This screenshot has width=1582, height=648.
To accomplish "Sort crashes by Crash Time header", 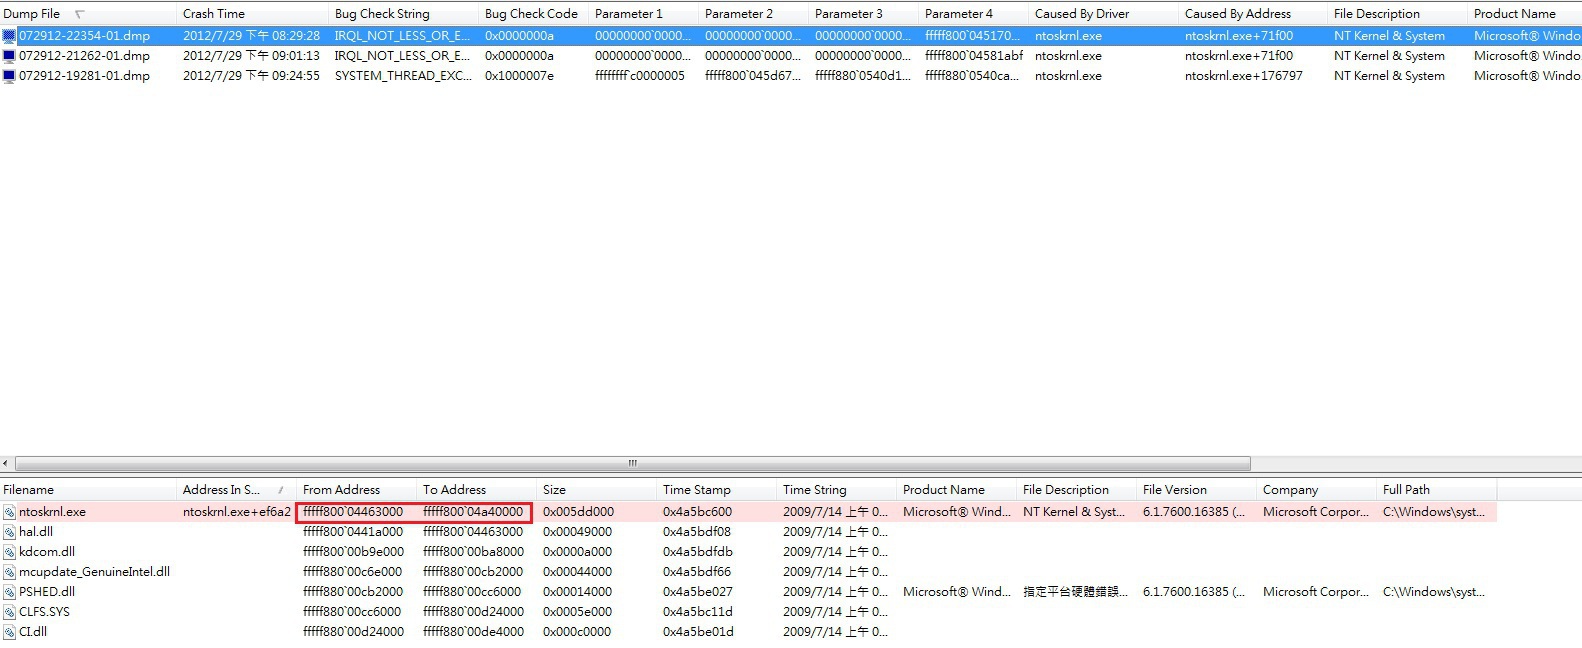I will [x=213, y=14].
